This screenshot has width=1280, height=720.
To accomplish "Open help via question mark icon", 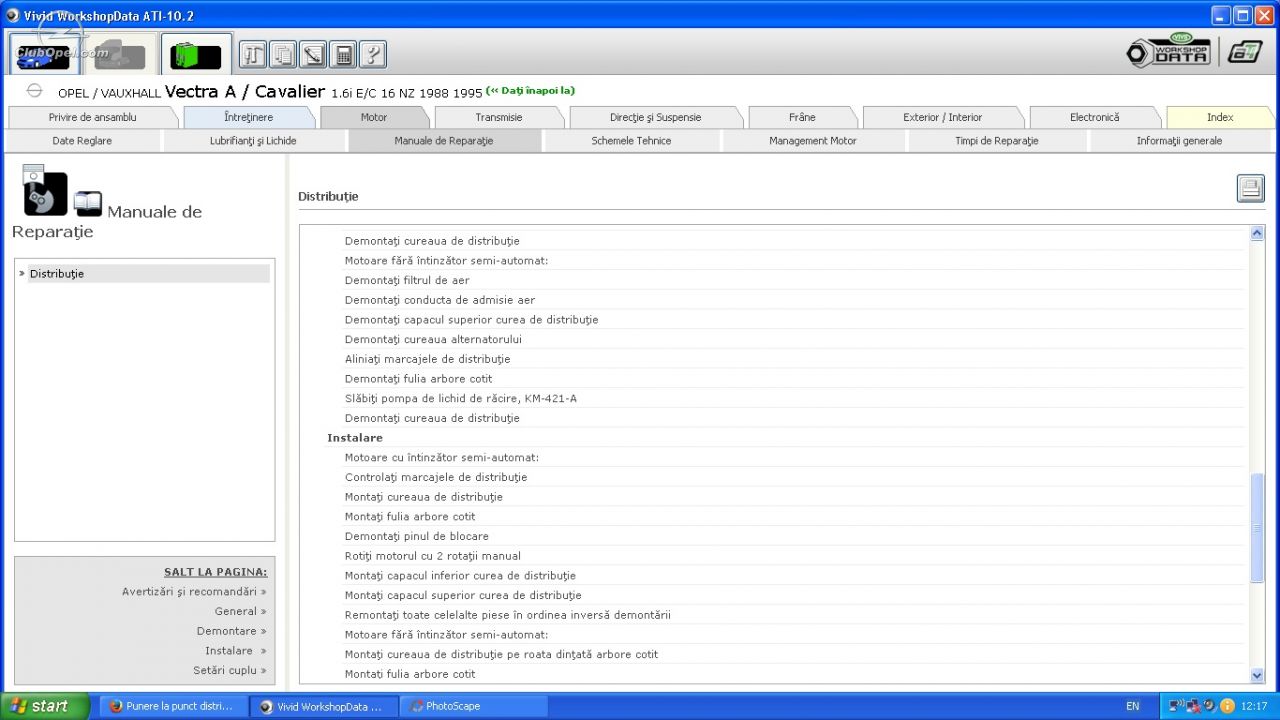I will click(x=372, y=54).
